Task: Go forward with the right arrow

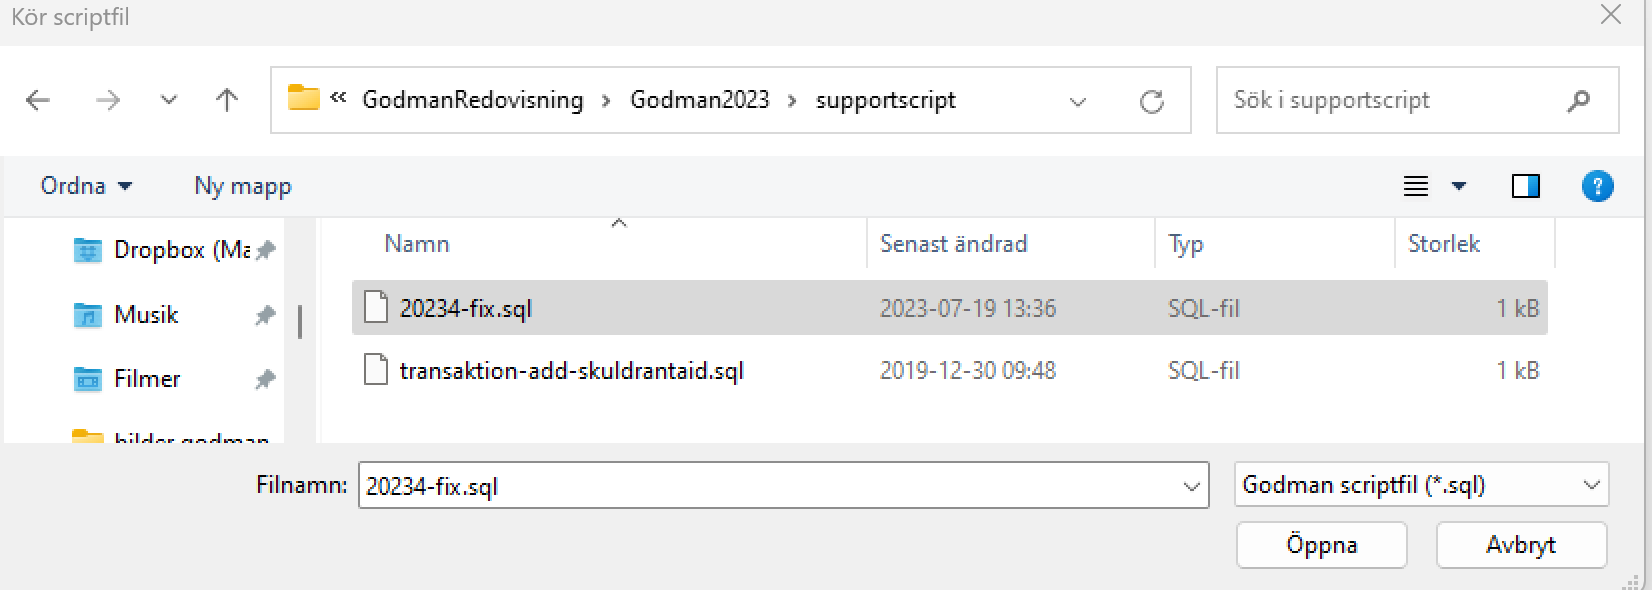Action: click(x=107, y=100)
